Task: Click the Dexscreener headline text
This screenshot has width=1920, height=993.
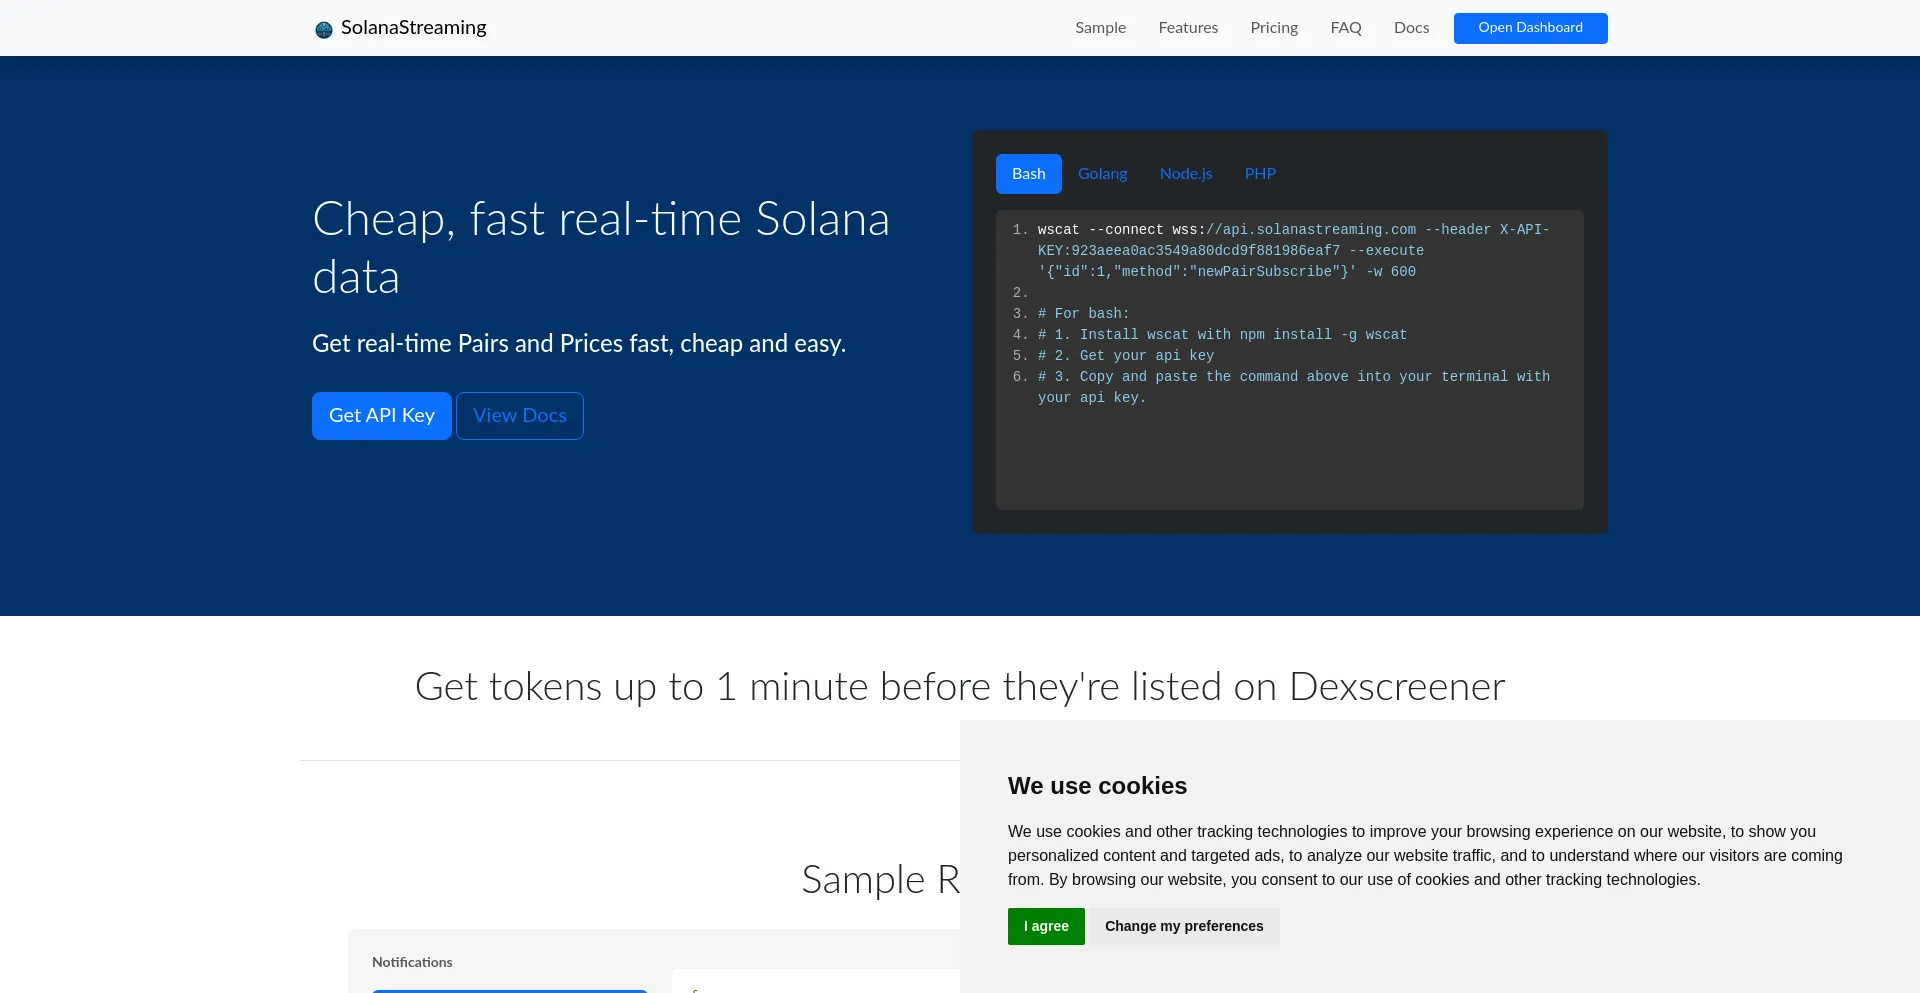Action: click(x=960, y=687)
